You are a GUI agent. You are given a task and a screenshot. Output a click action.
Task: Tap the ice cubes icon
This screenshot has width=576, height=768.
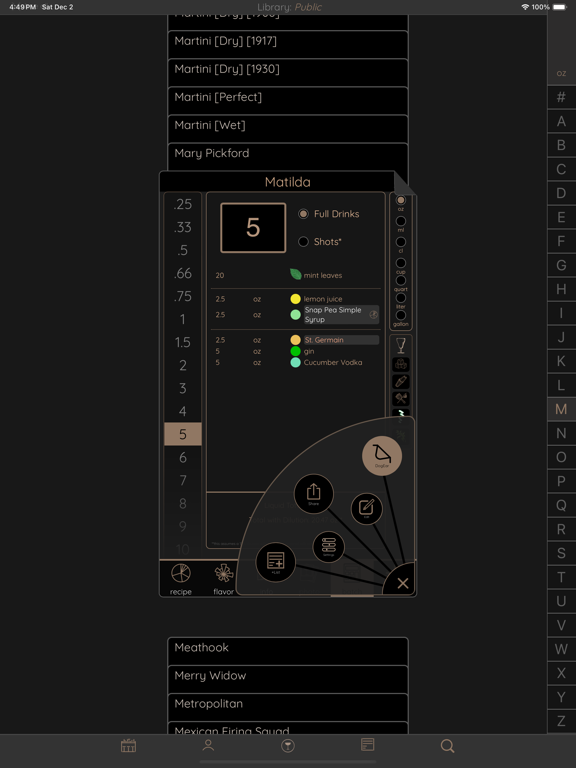(401, 364)
